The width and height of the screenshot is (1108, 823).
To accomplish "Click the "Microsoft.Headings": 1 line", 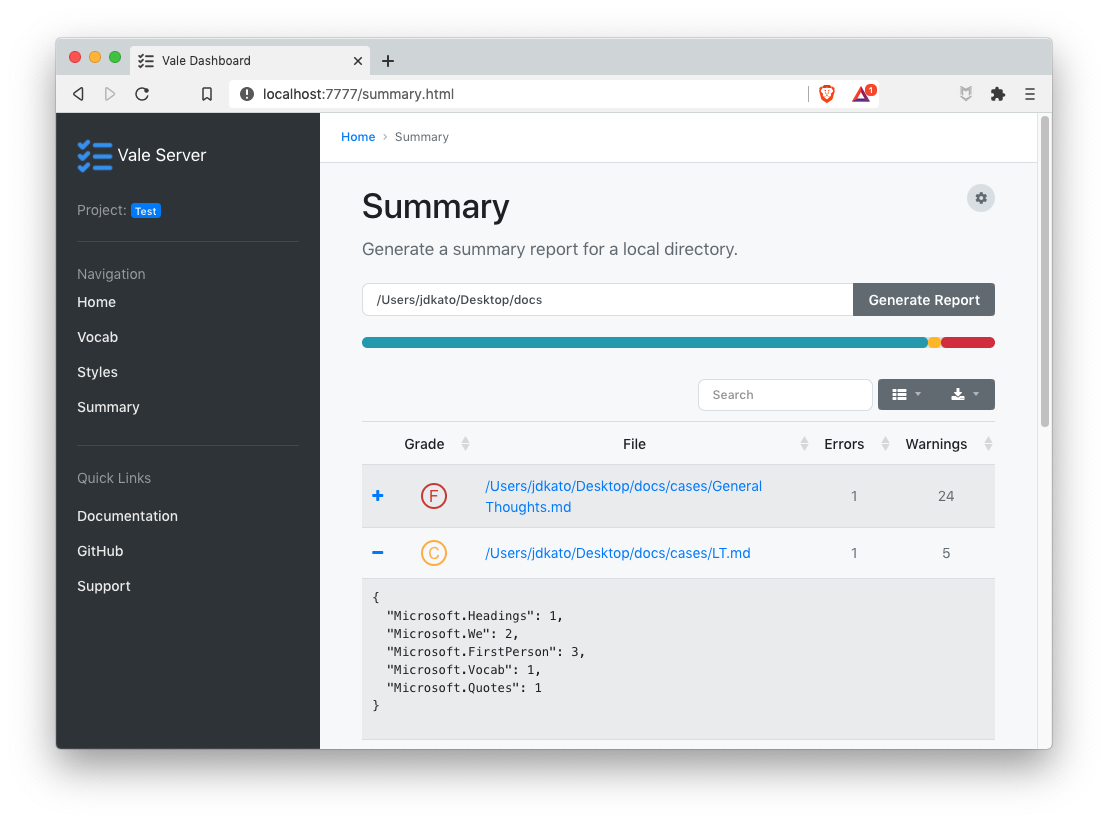I will [475, 615].
